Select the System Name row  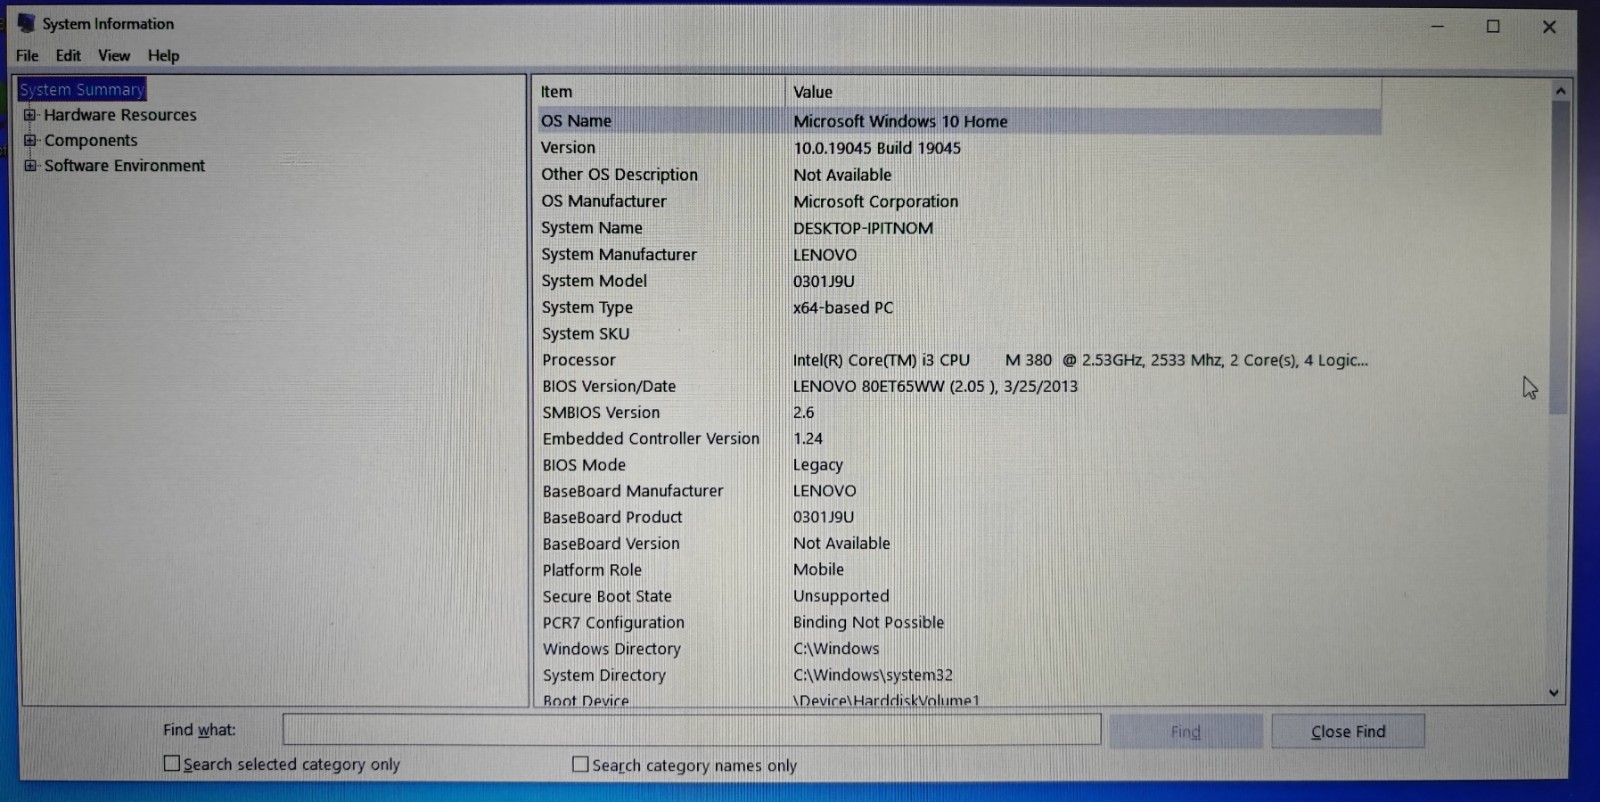pyautogui.click(x=959, y=228)
